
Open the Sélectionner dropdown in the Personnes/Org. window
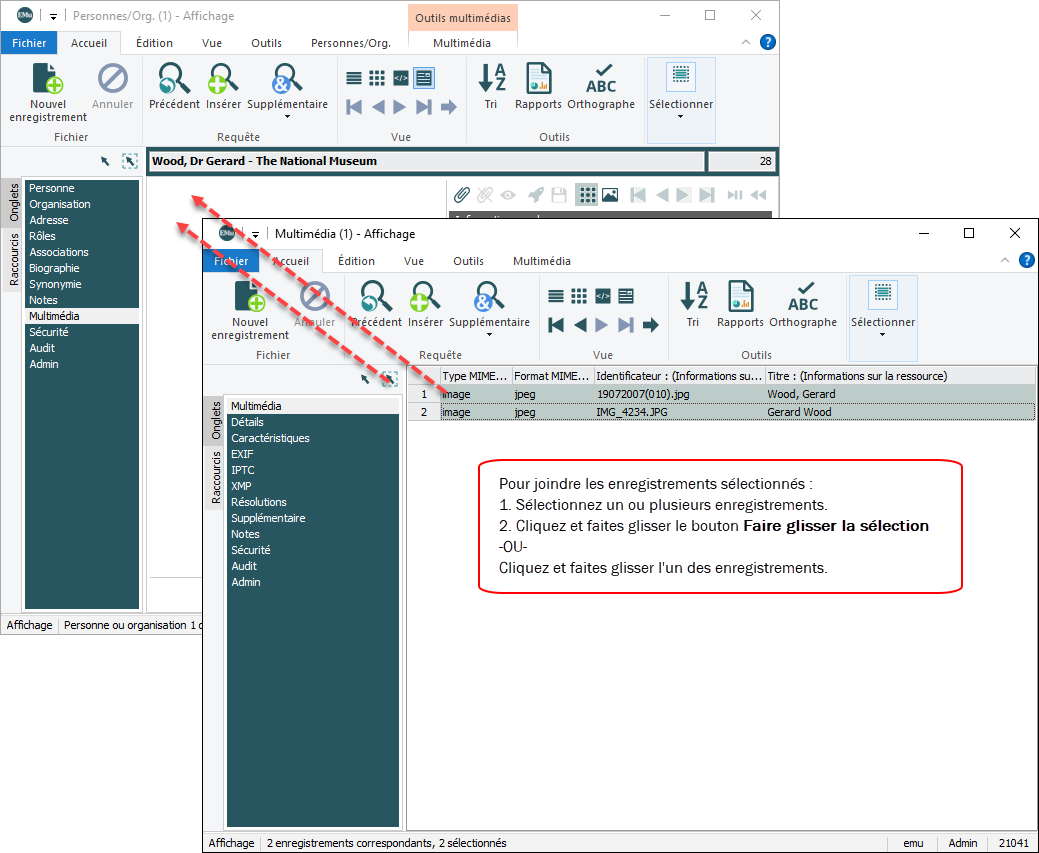(681, 115)
